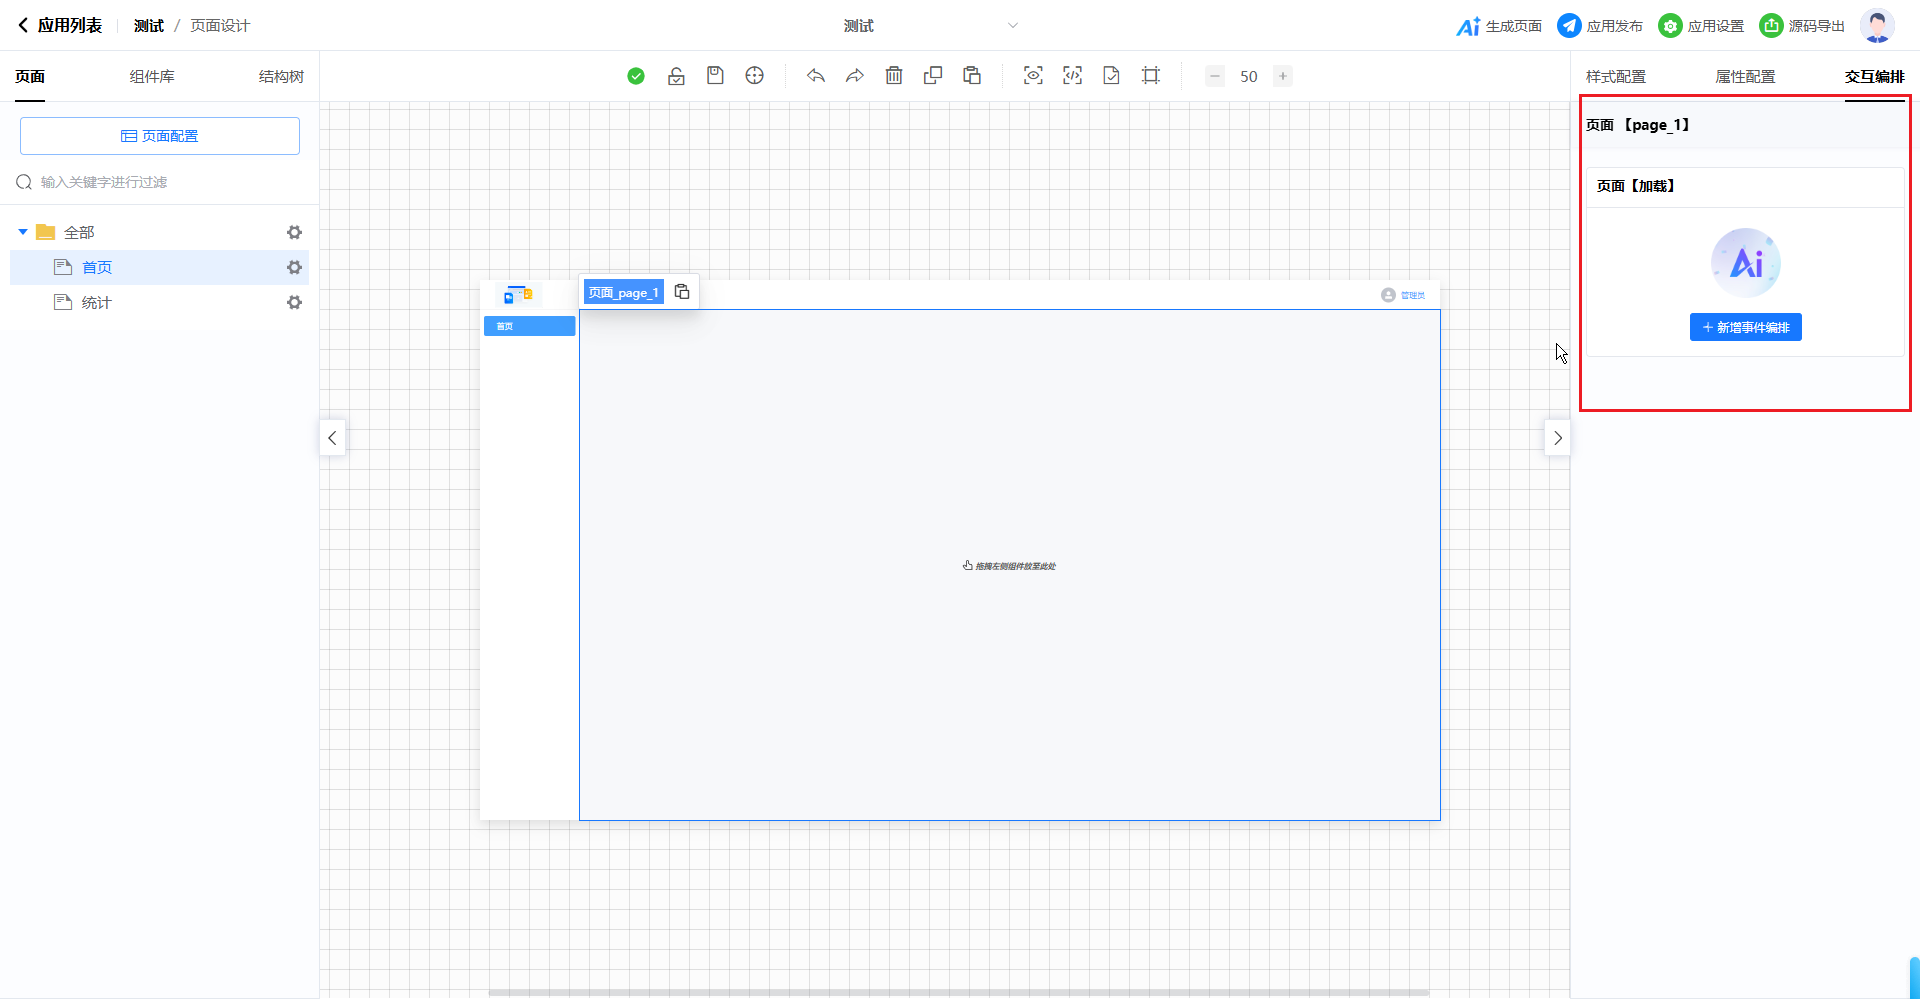
Task: Click the paste clipboard icon in toolbar
Action: [972, 76]
